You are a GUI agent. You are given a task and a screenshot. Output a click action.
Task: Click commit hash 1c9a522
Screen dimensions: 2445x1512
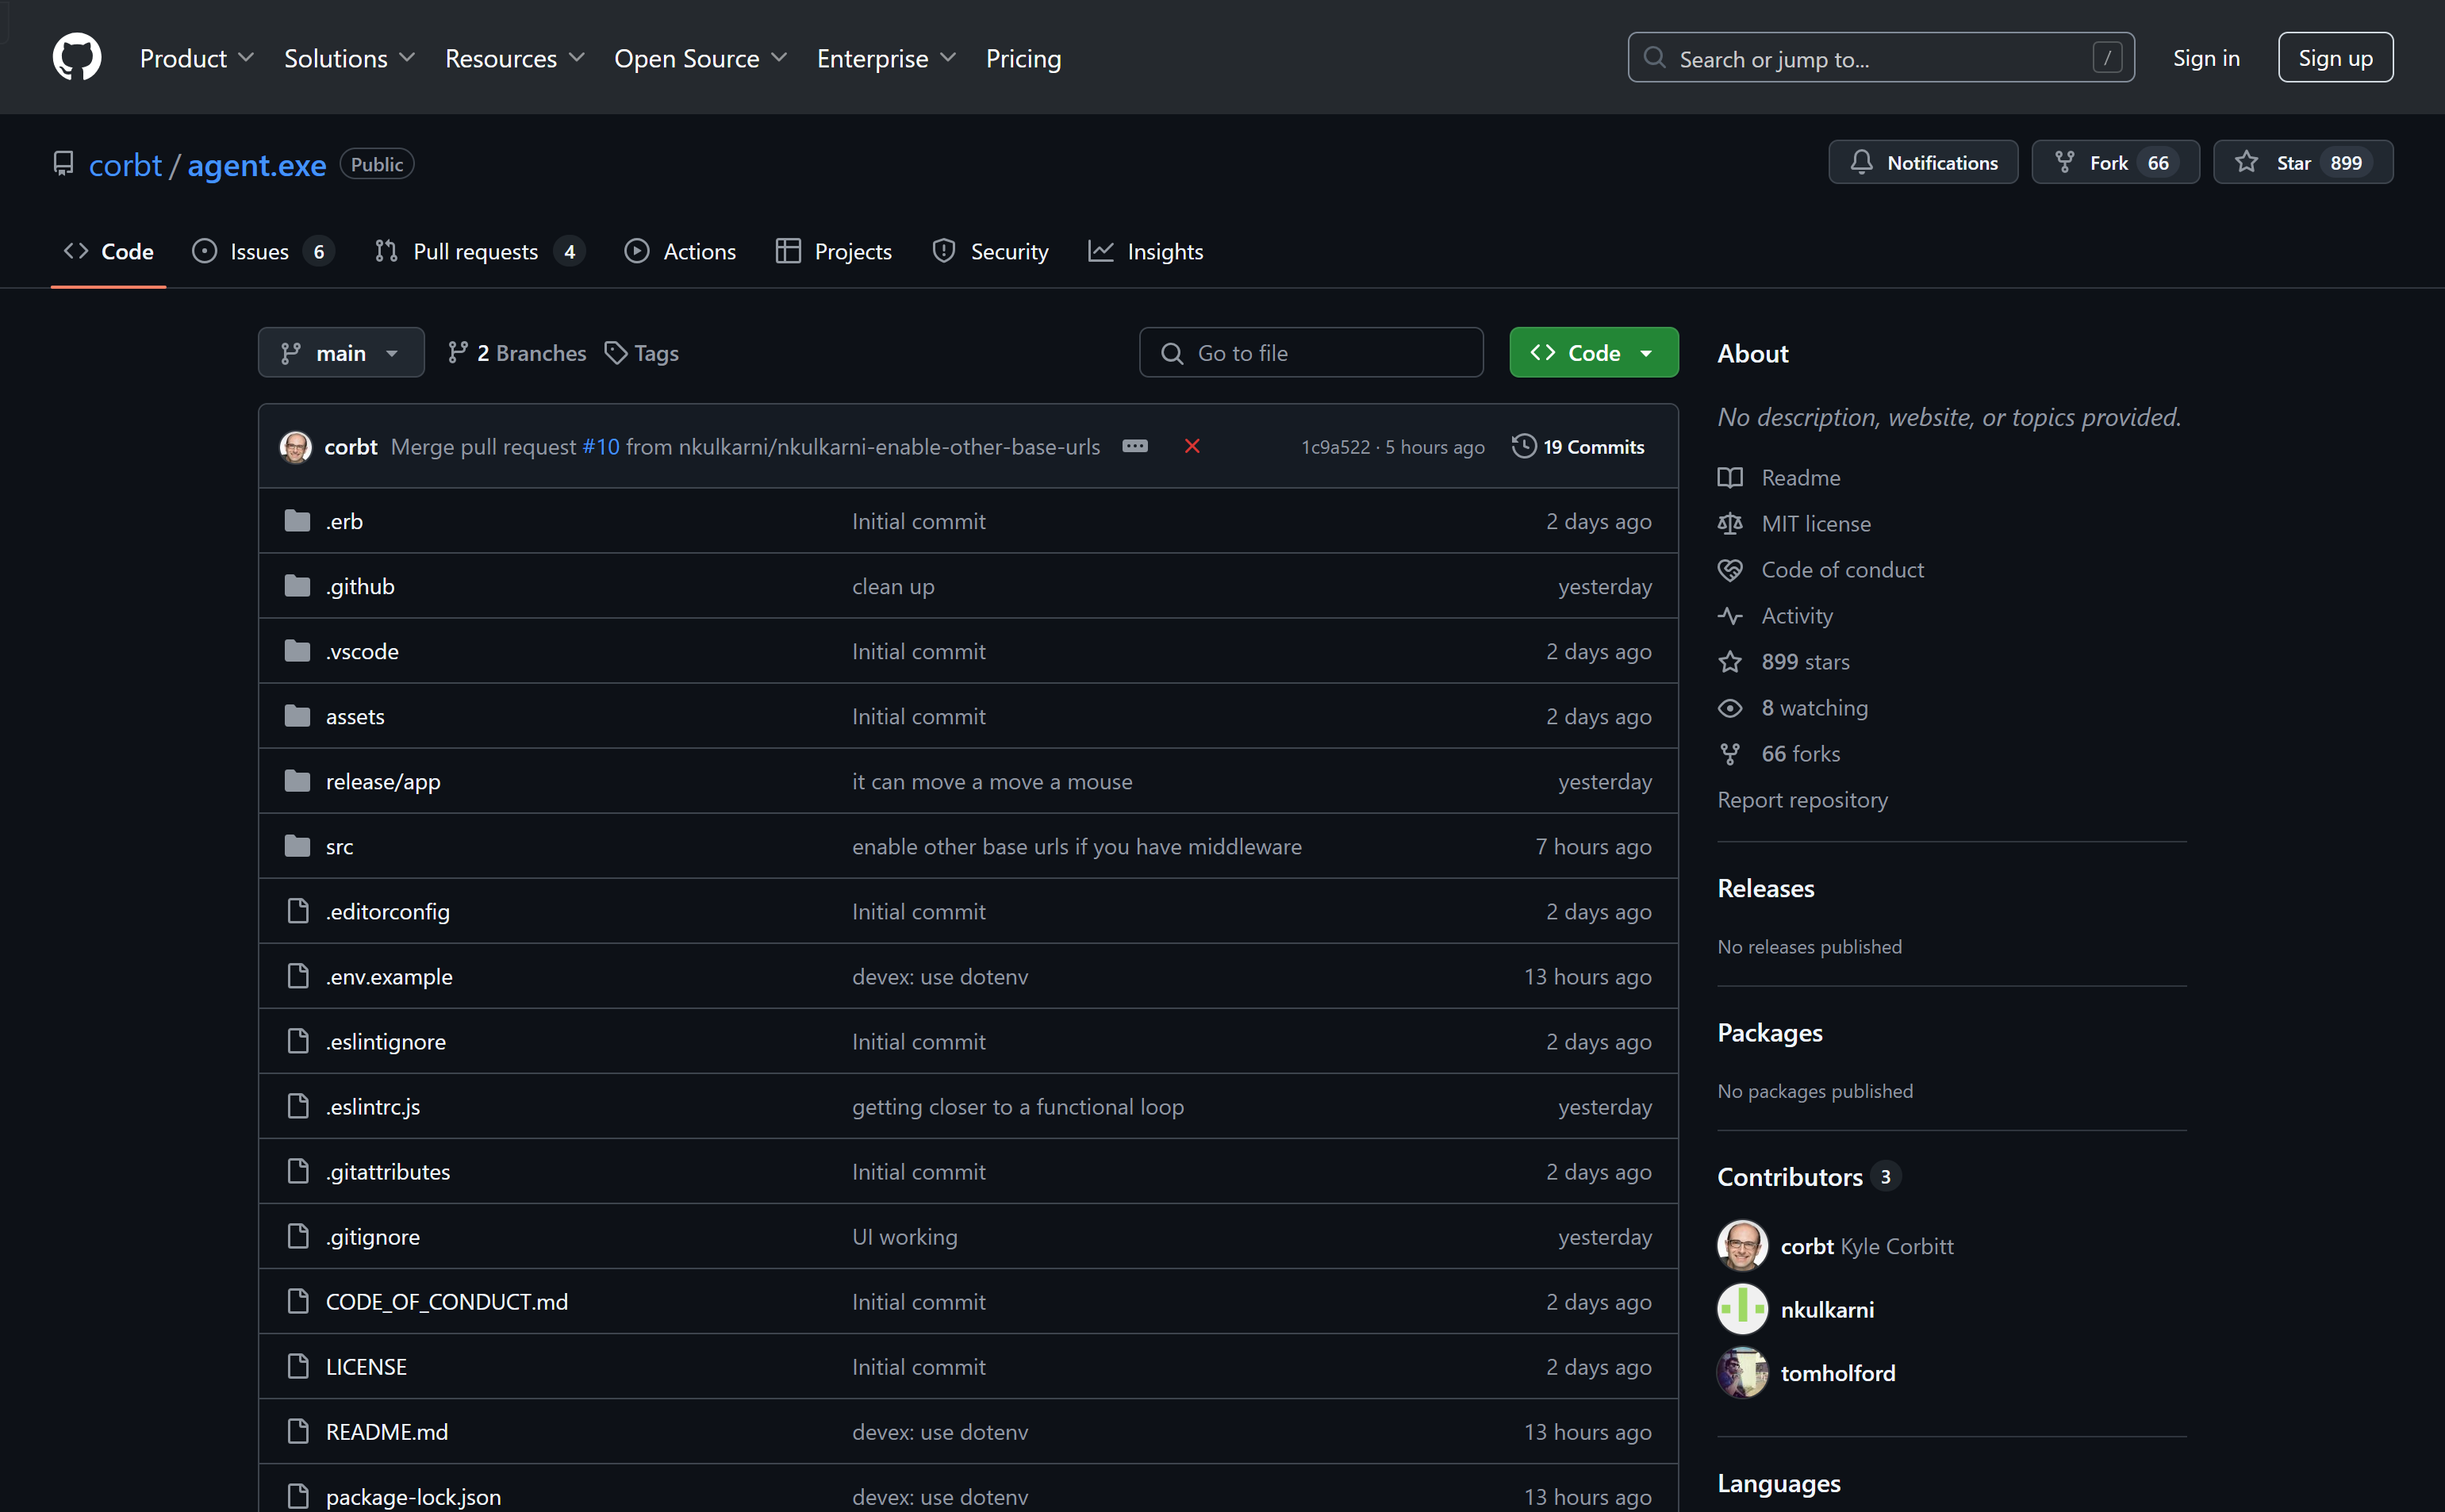tap(1335, 447)
